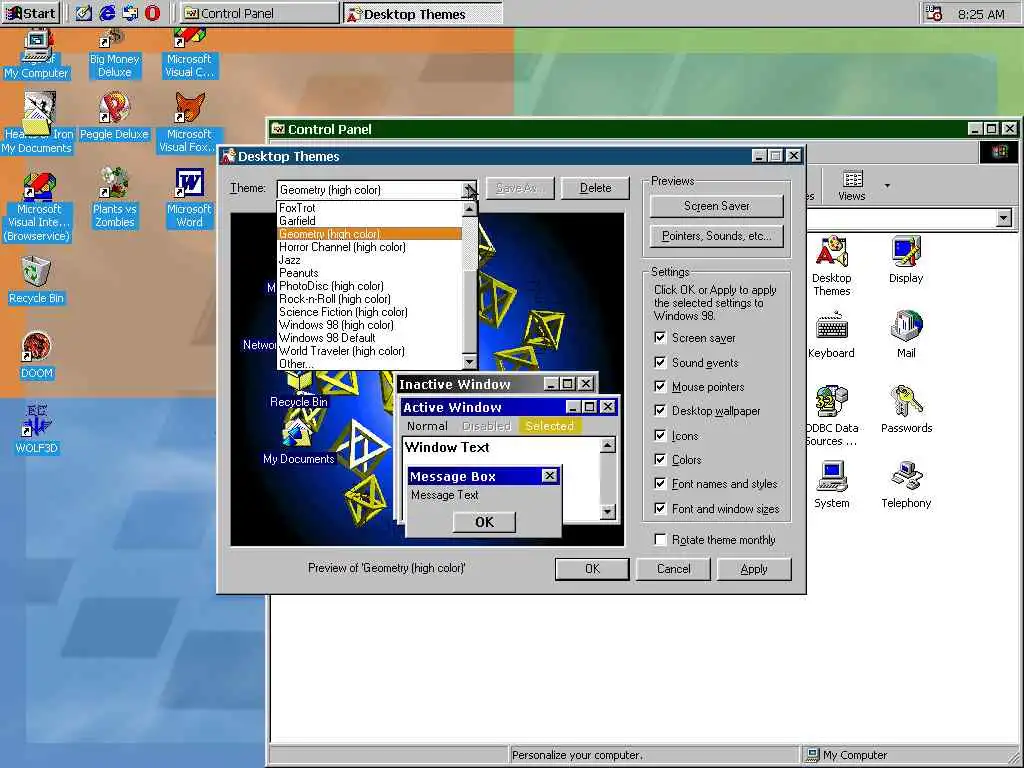Open Telephony icon in Control Panel

point(906,485)
